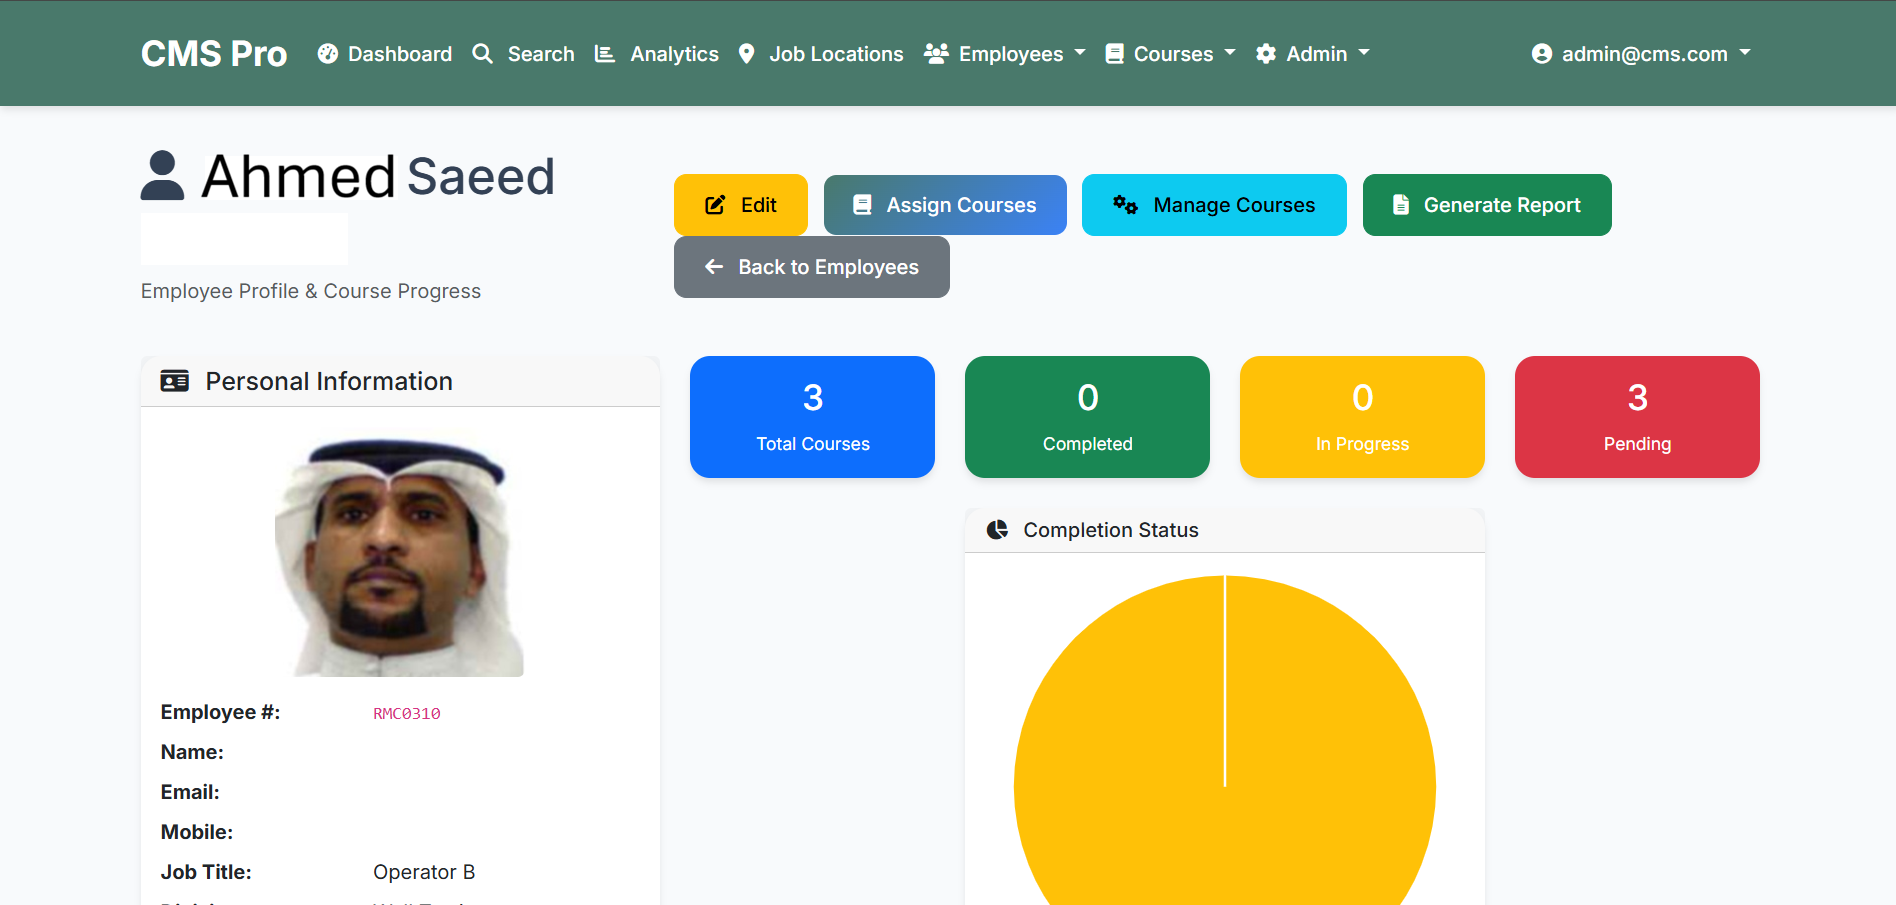Click the ID card icon in Personal Information

[x=175, y=381]
